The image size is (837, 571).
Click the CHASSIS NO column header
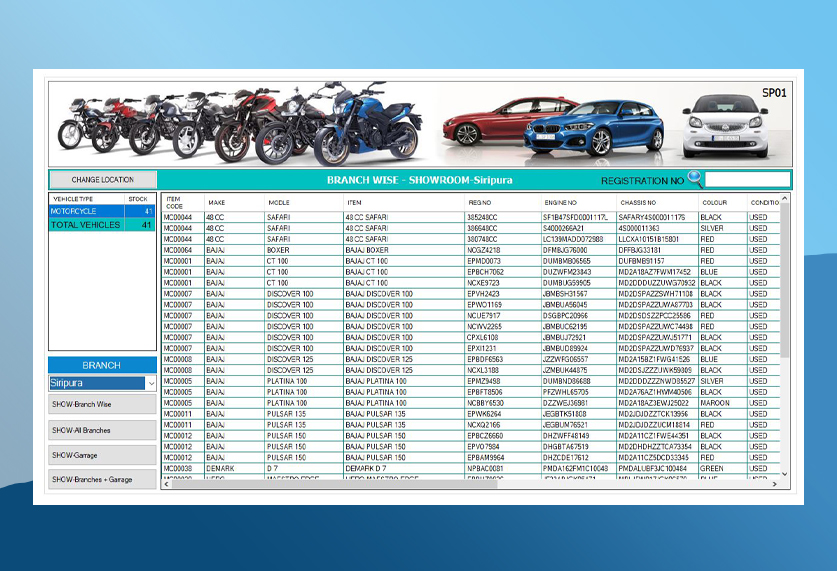tap(657, 203)
